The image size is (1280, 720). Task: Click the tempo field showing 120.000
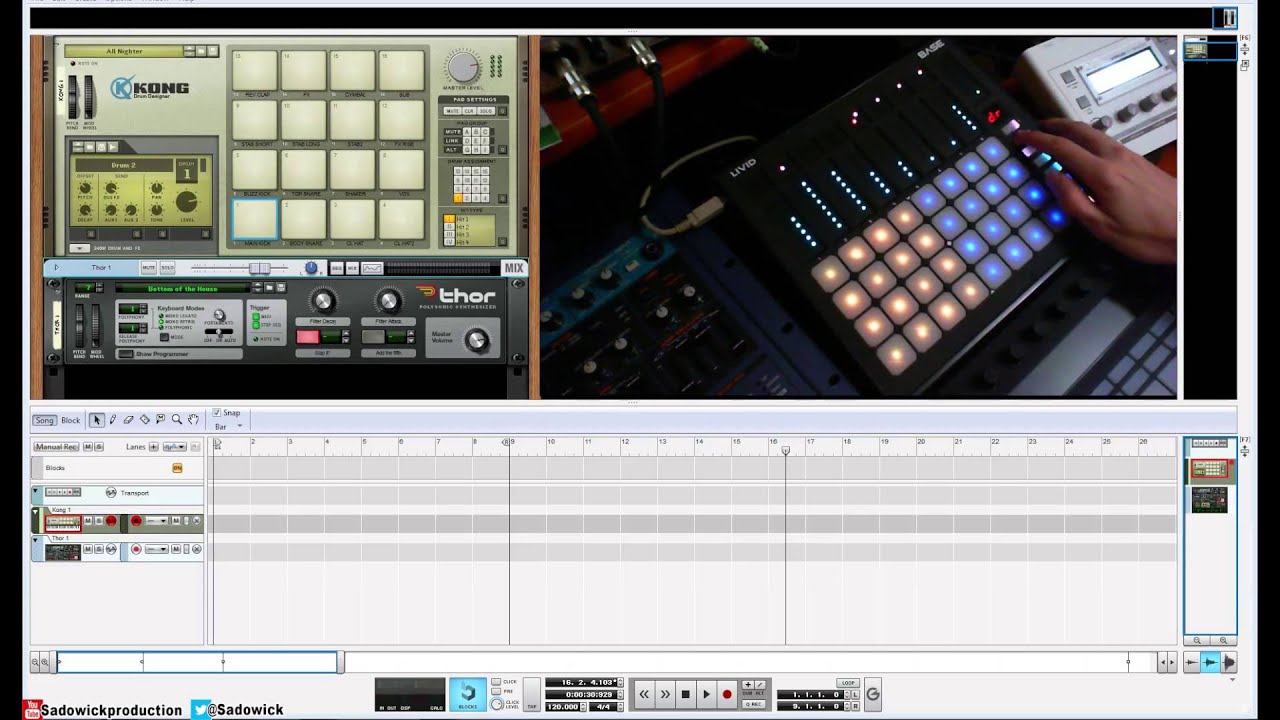(x=565, y=706)
